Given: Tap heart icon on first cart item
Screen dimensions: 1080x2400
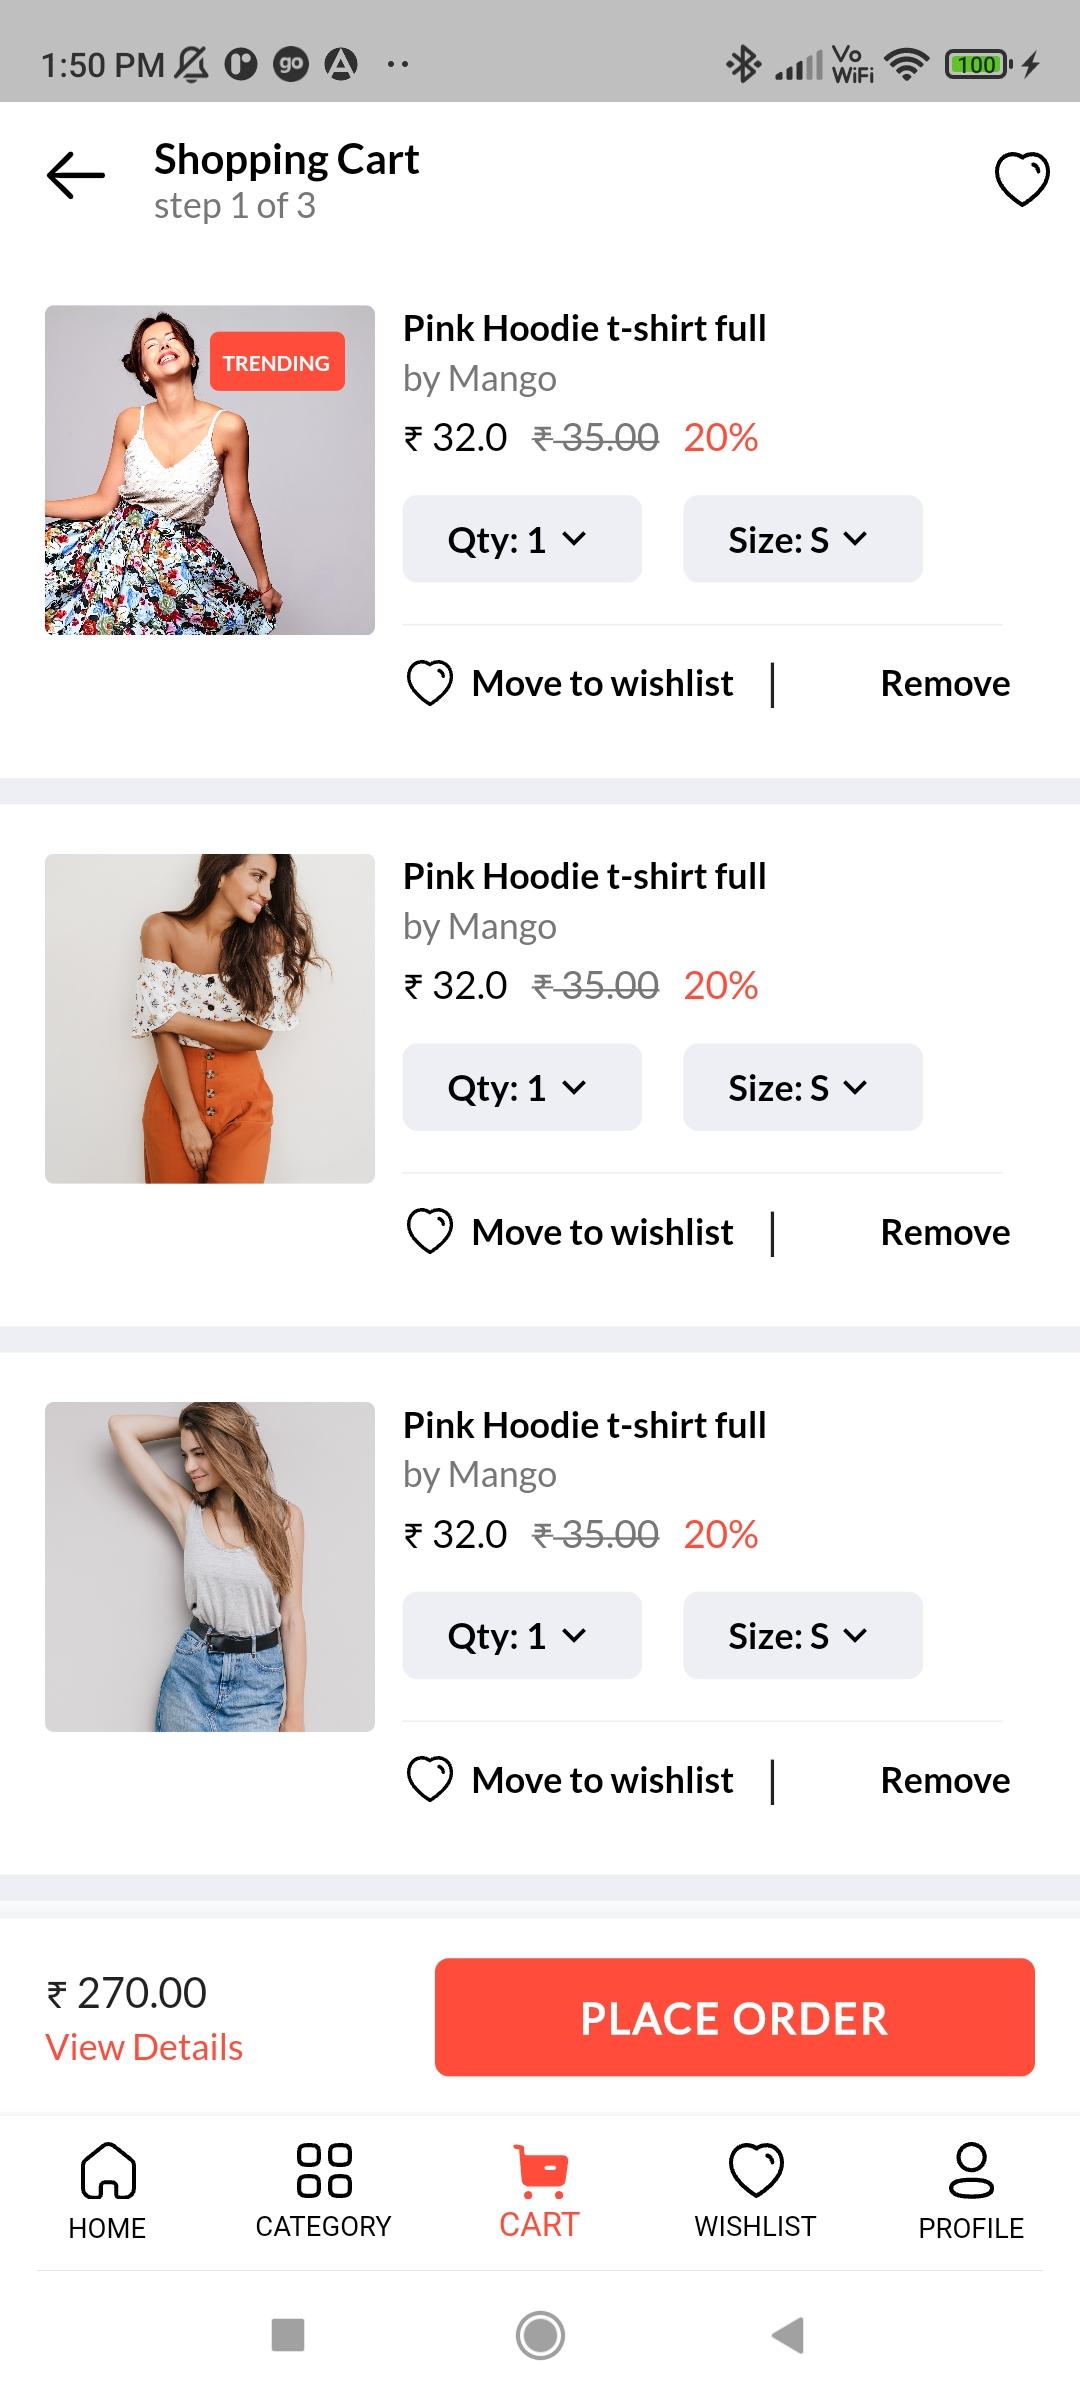Looking at the screenshot, I should point(430,683).
